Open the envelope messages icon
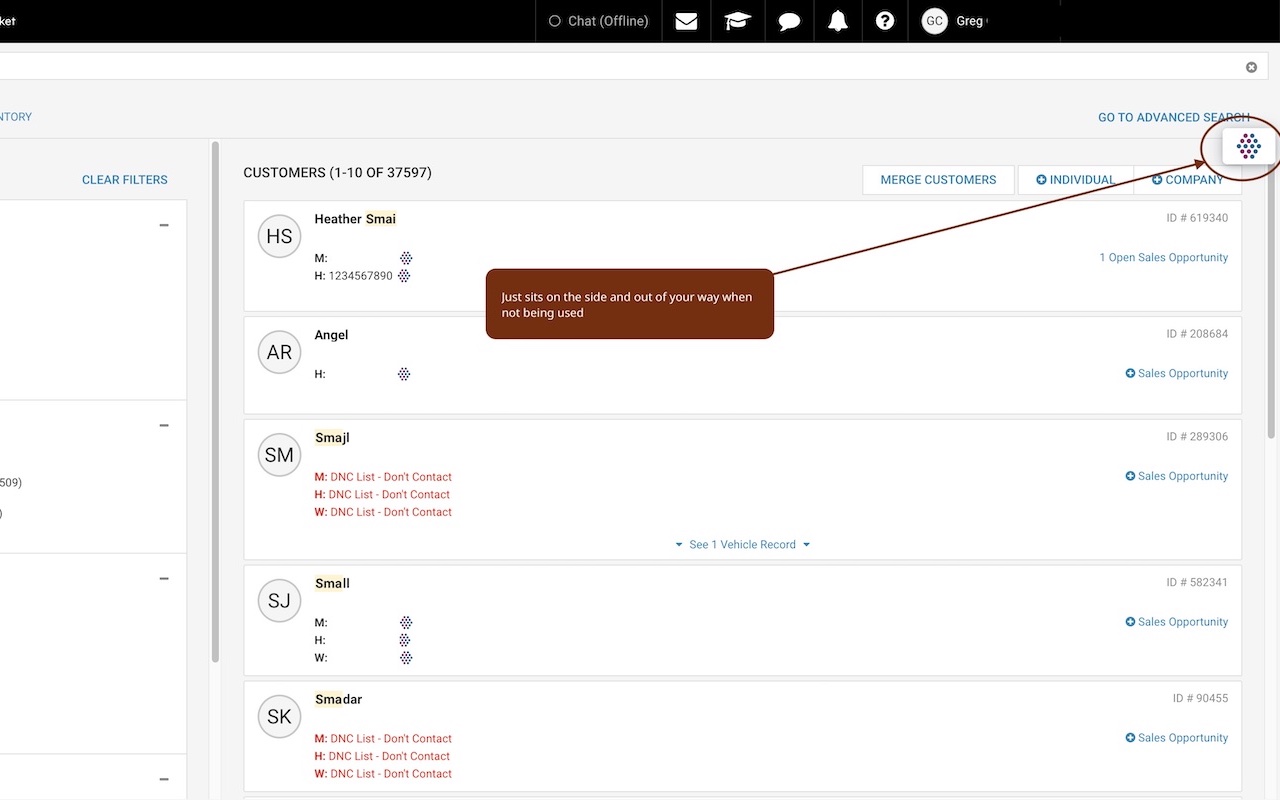The height and width of the screenshot is (800, 1280). (x=686, y=21)
